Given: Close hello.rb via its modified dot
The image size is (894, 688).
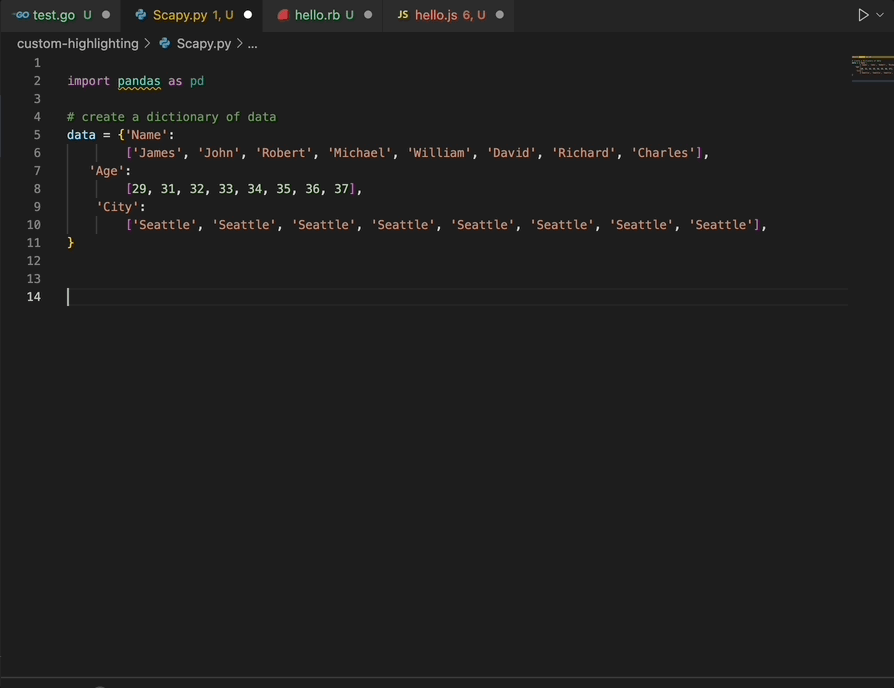Looking at the screenshot, I should pyautogui.click(x=367, y=15).
